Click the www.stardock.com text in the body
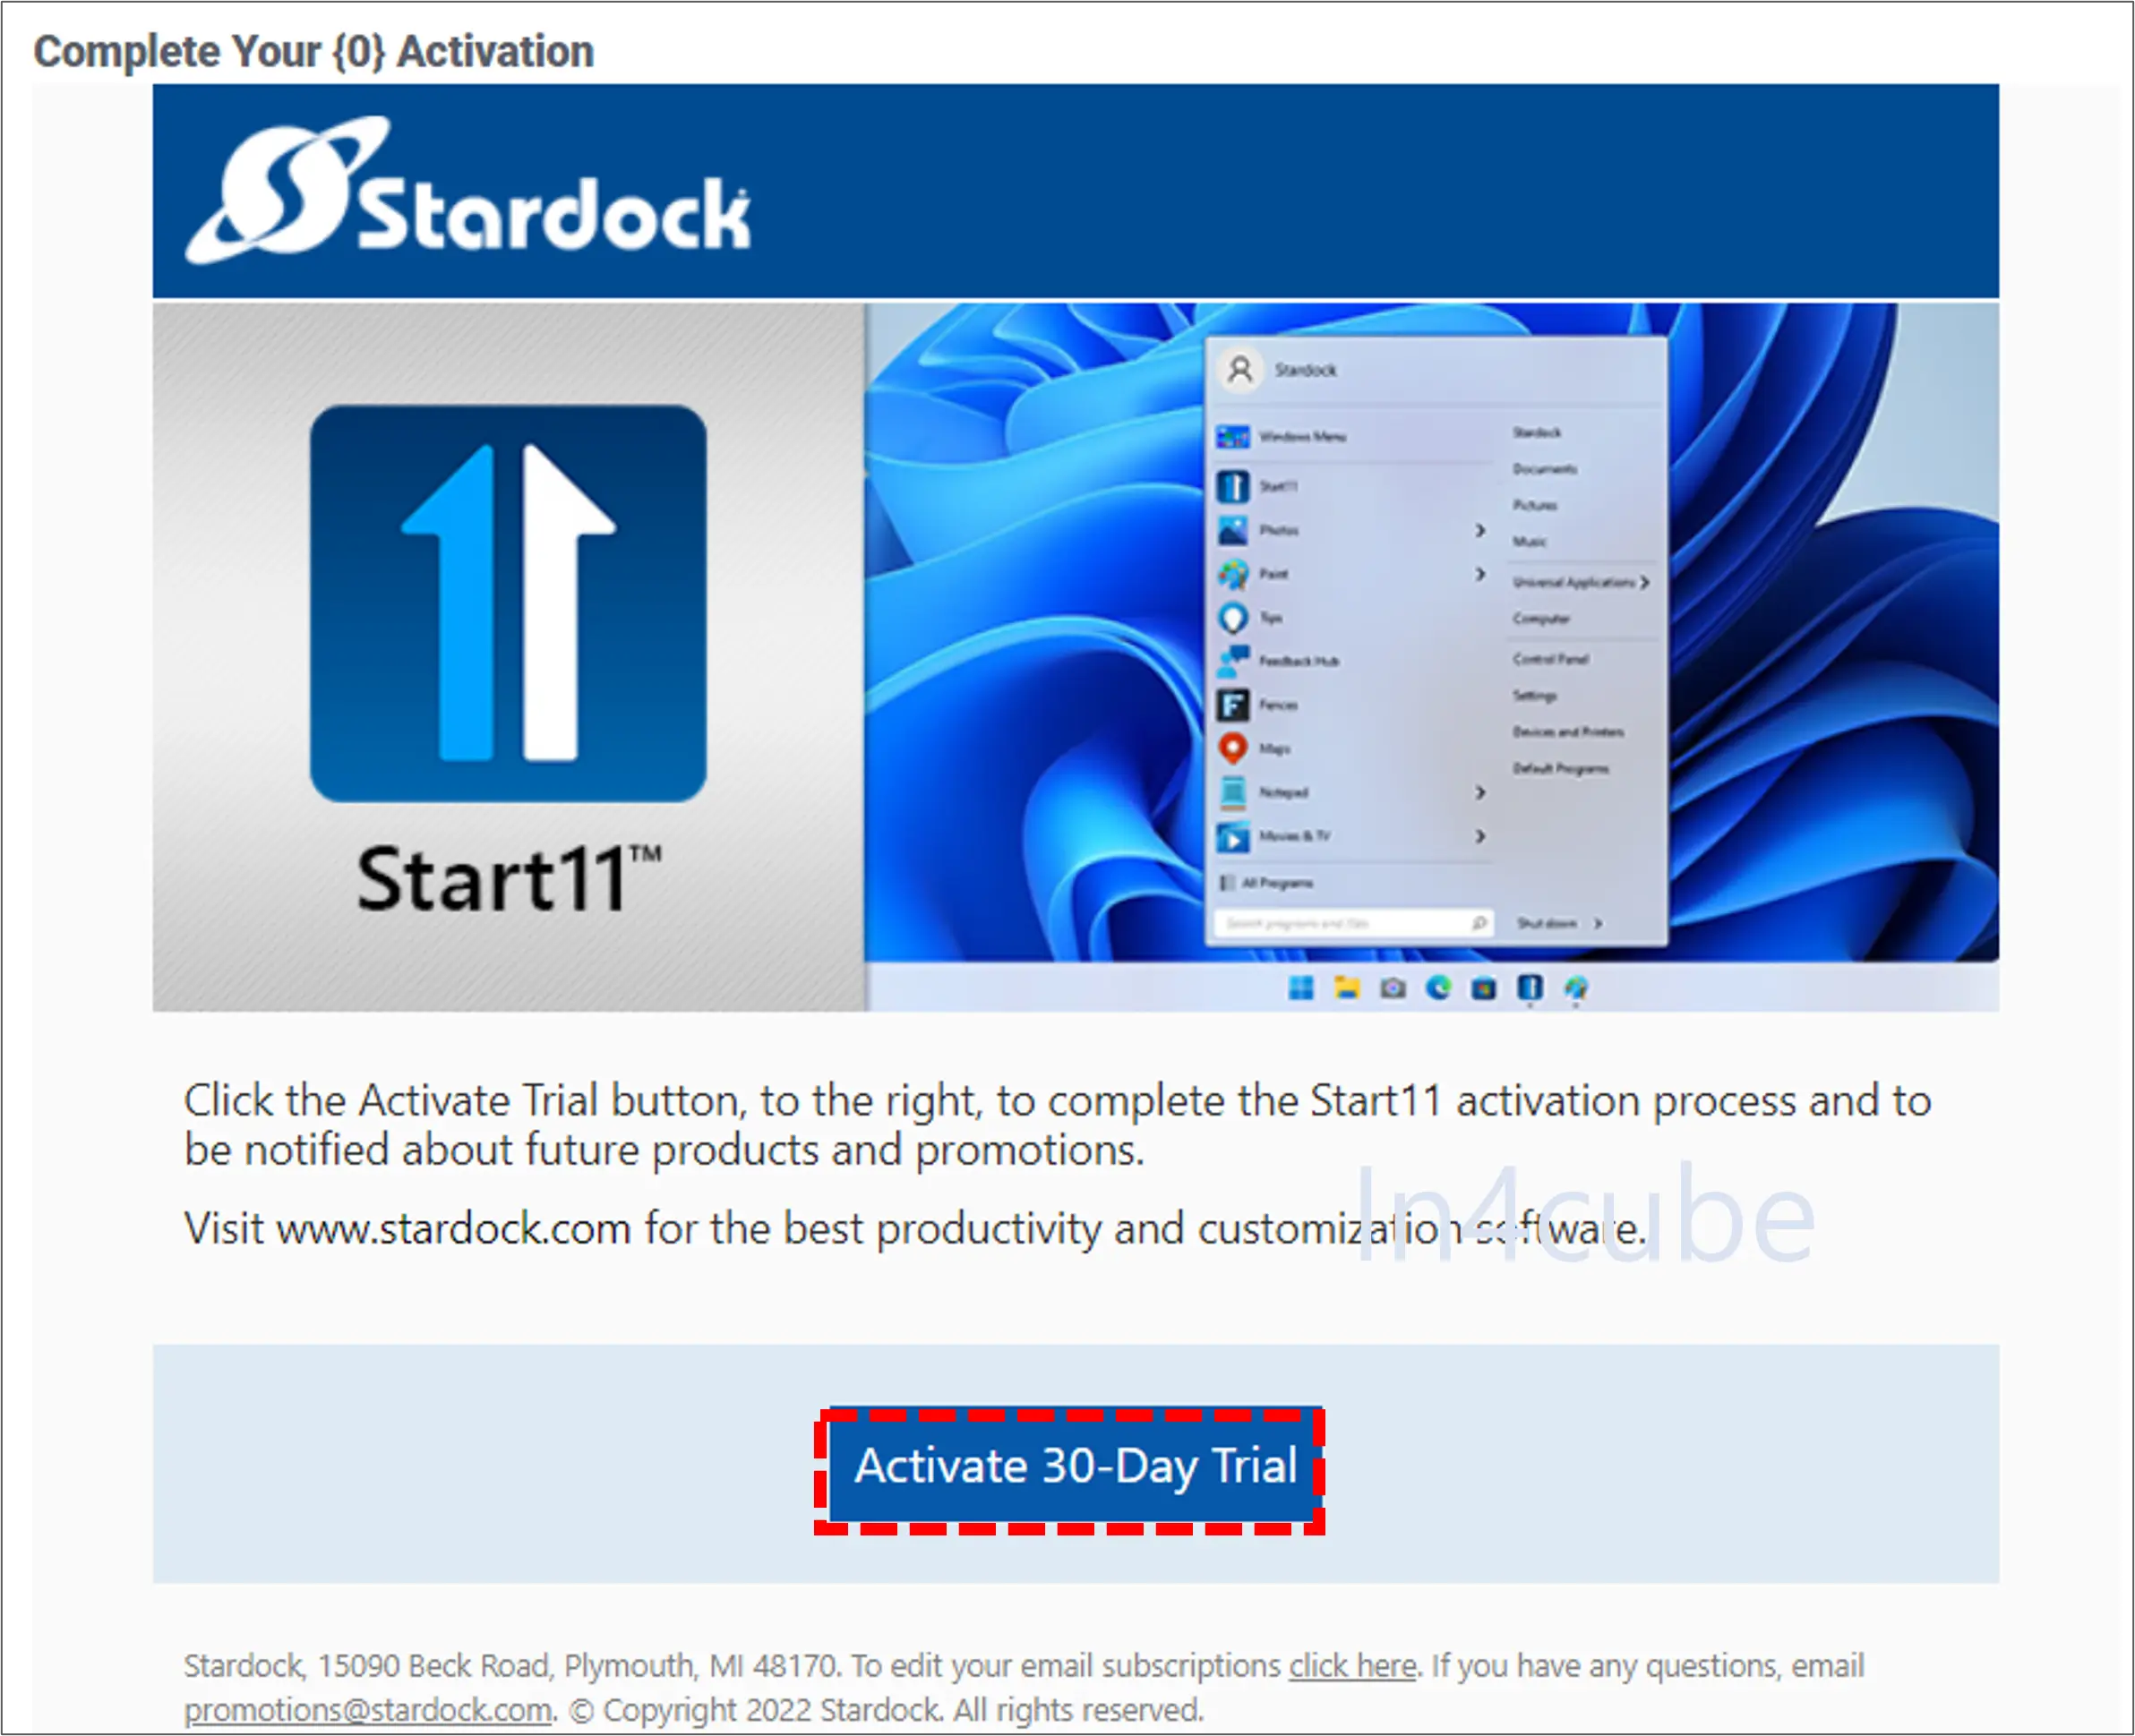This screenshot has width=2135, height=1736. coord(454,1228)
